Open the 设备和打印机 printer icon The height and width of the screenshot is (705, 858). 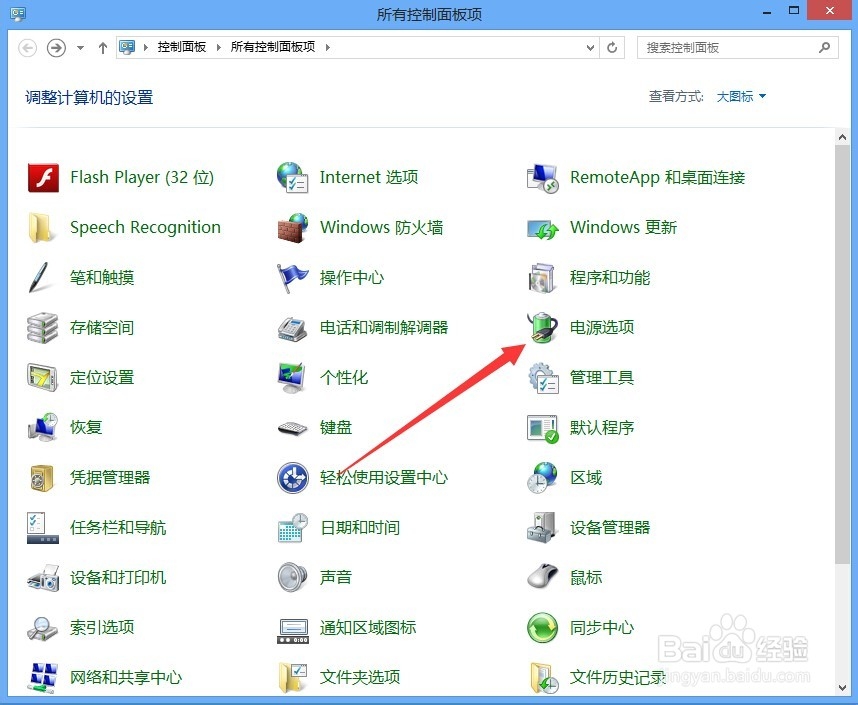(x=43, y=578)
